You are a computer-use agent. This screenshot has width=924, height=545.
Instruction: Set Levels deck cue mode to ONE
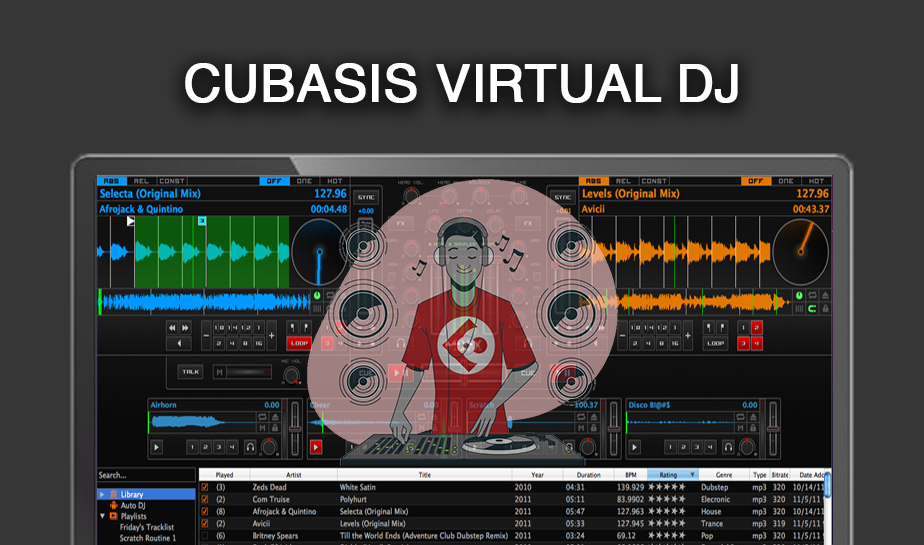pyautogui.click(x=786, y=181)
